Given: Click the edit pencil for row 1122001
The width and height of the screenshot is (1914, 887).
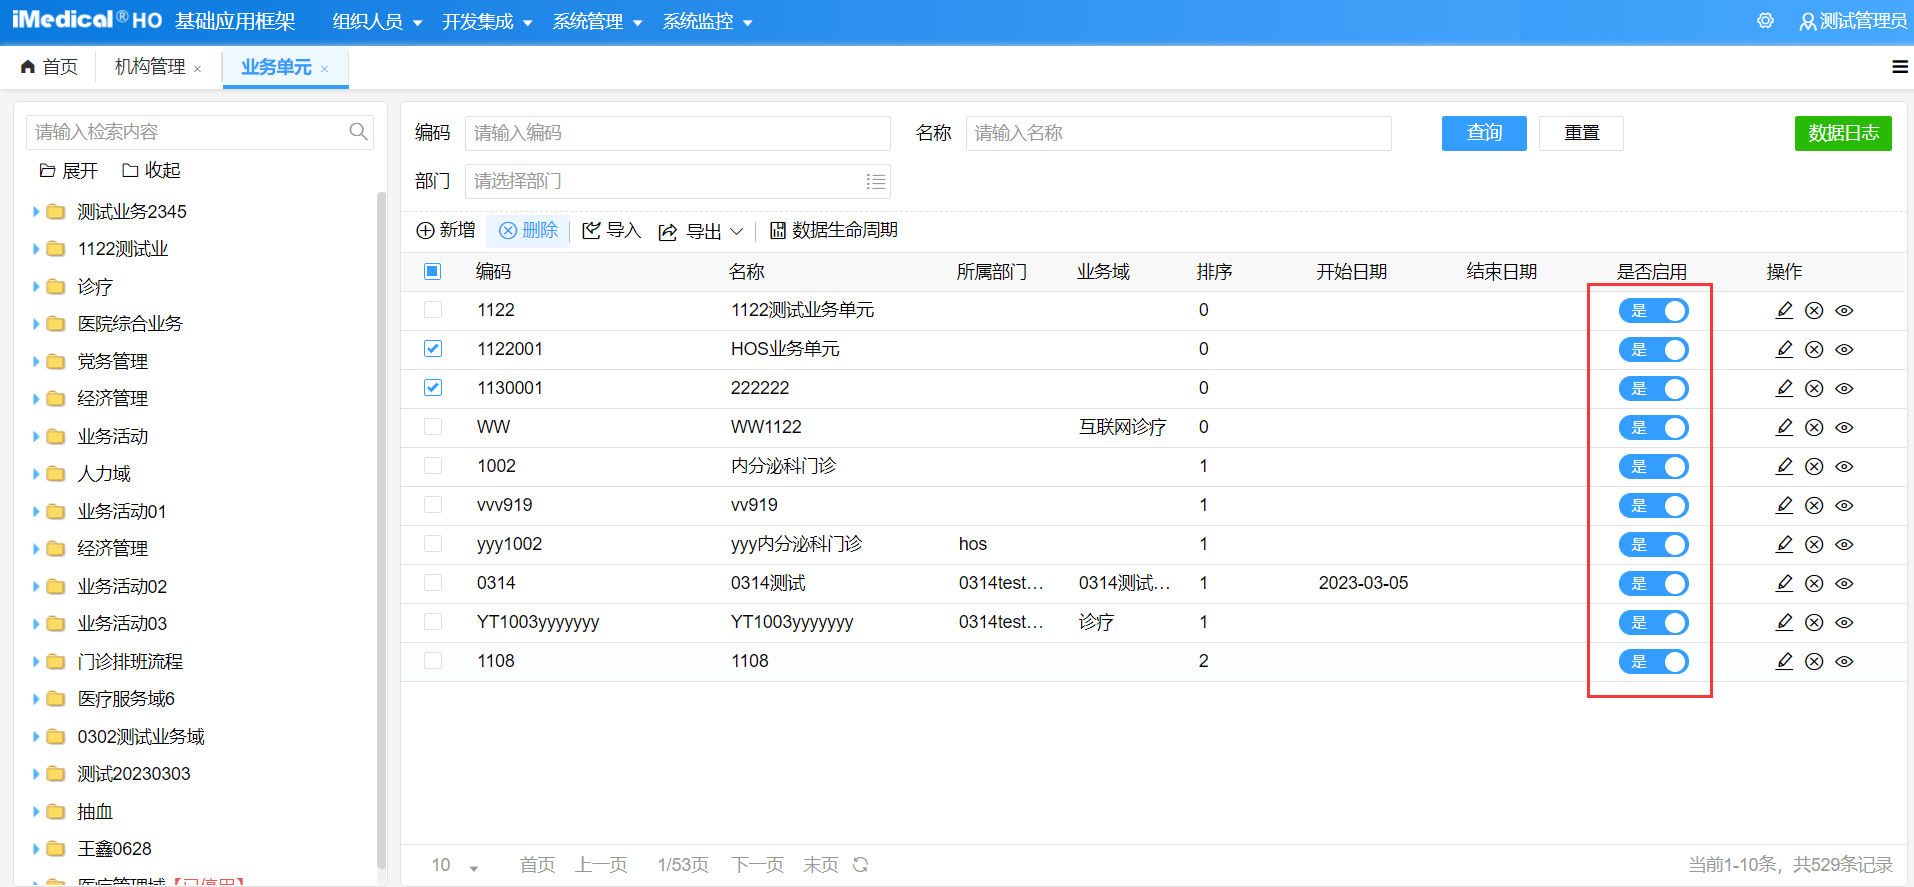Looking at the screenshot, I should pyautogui.click(x=1784, y=349).
